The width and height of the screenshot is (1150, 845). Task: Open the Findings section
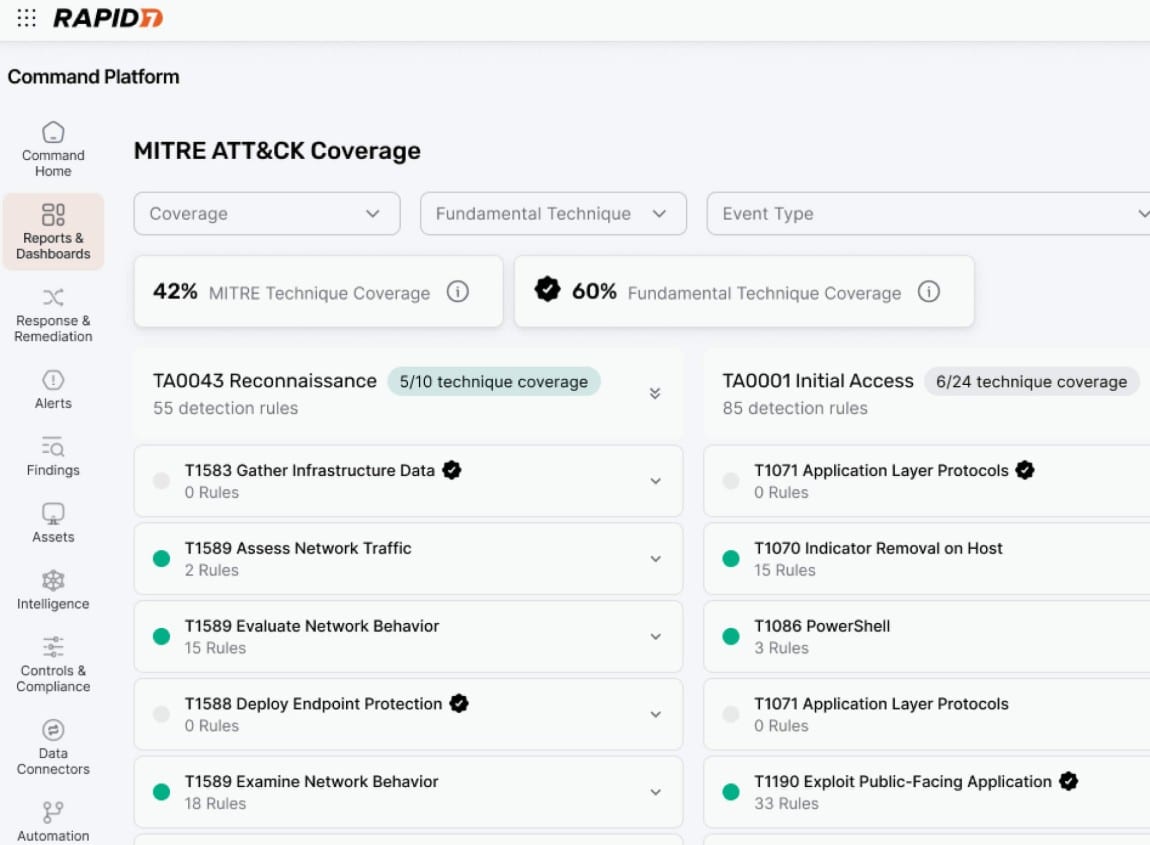tap(53, 456)
